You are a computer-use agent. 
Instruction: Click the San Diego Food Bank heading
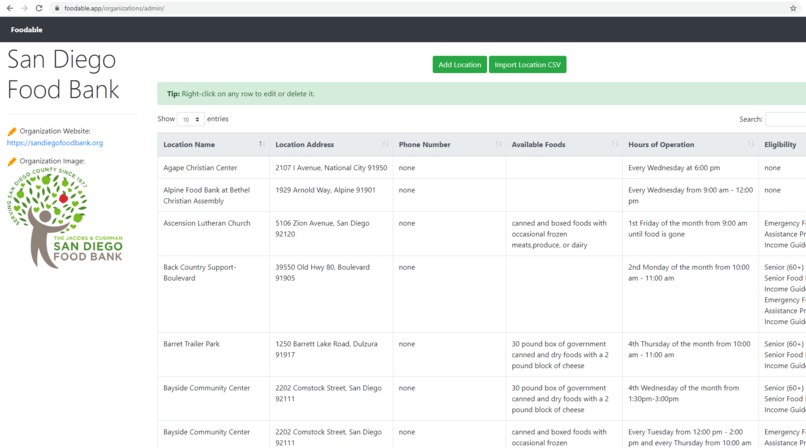63,74
